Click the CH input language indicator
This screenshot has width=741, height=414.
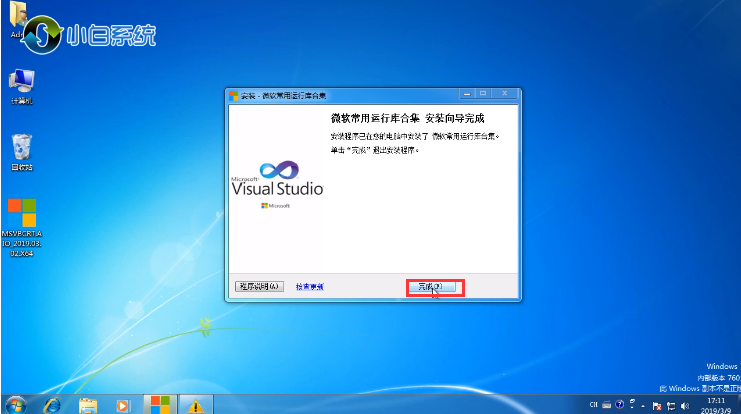pyautogui.click(x=594, y=405)
